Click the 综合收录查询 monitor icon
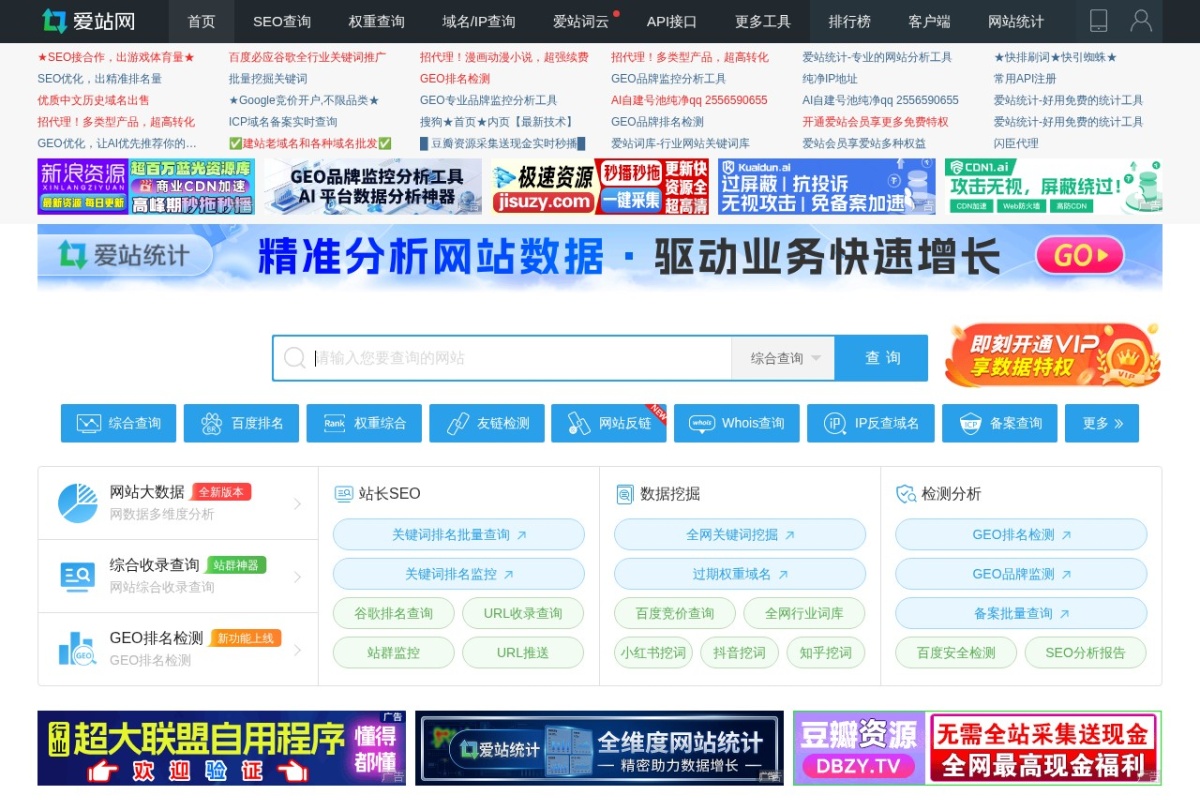The height and width of the screenshot is (800, 1200). pyautogui.click(x=77, y=576)
